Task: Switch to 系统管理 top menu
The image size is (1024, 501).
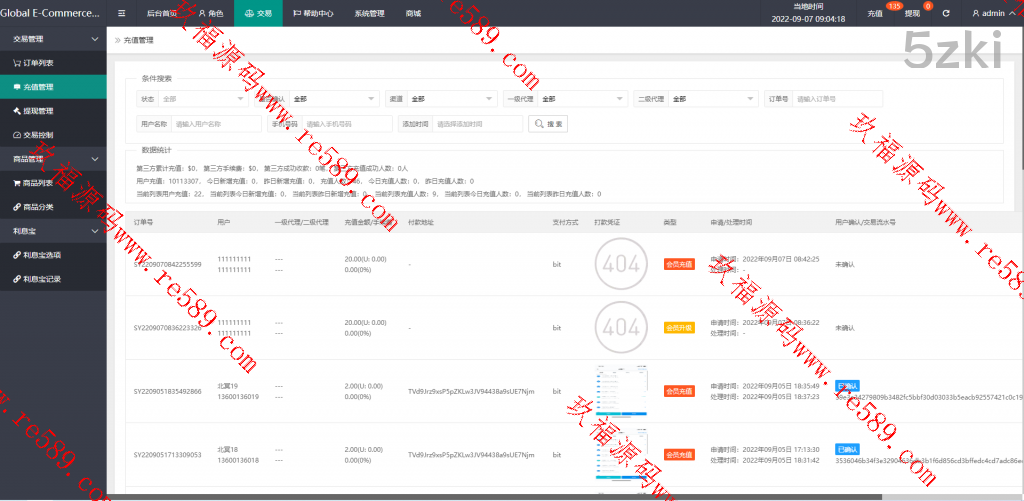Action: 368,14
